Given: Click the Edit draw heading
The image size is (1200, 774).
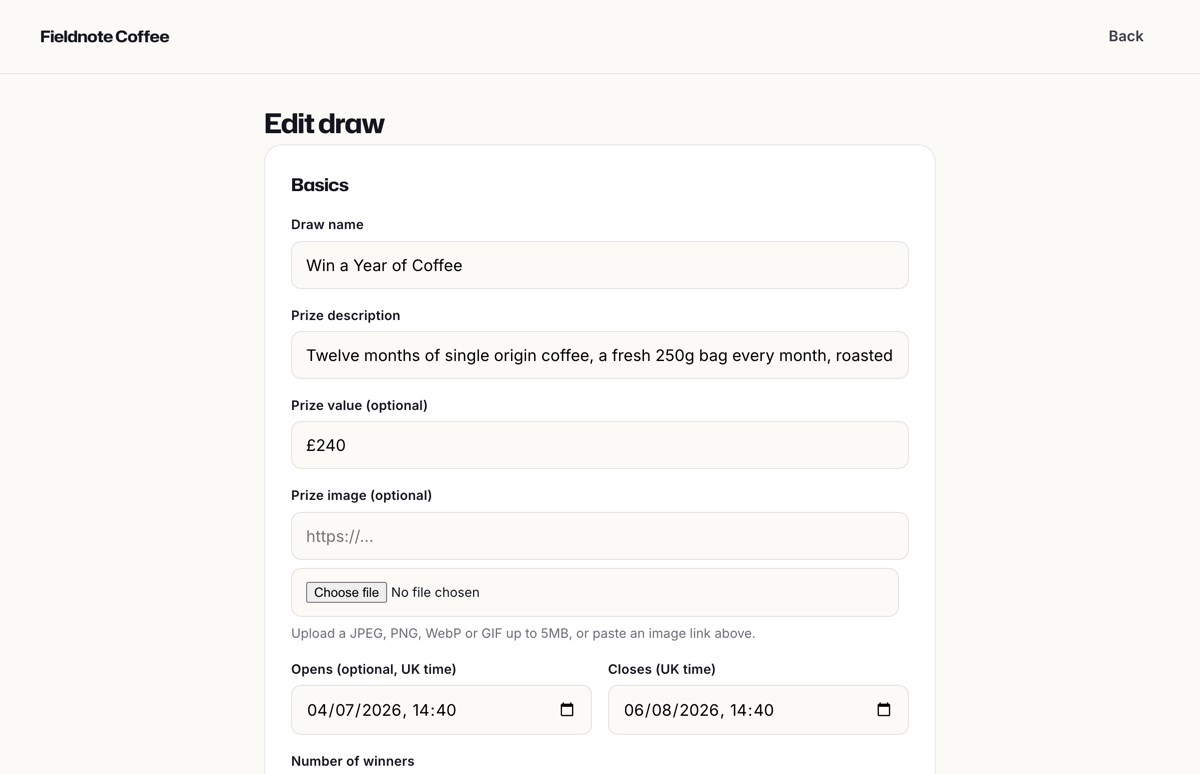Looking at the screenshot, I should [324, 123].
